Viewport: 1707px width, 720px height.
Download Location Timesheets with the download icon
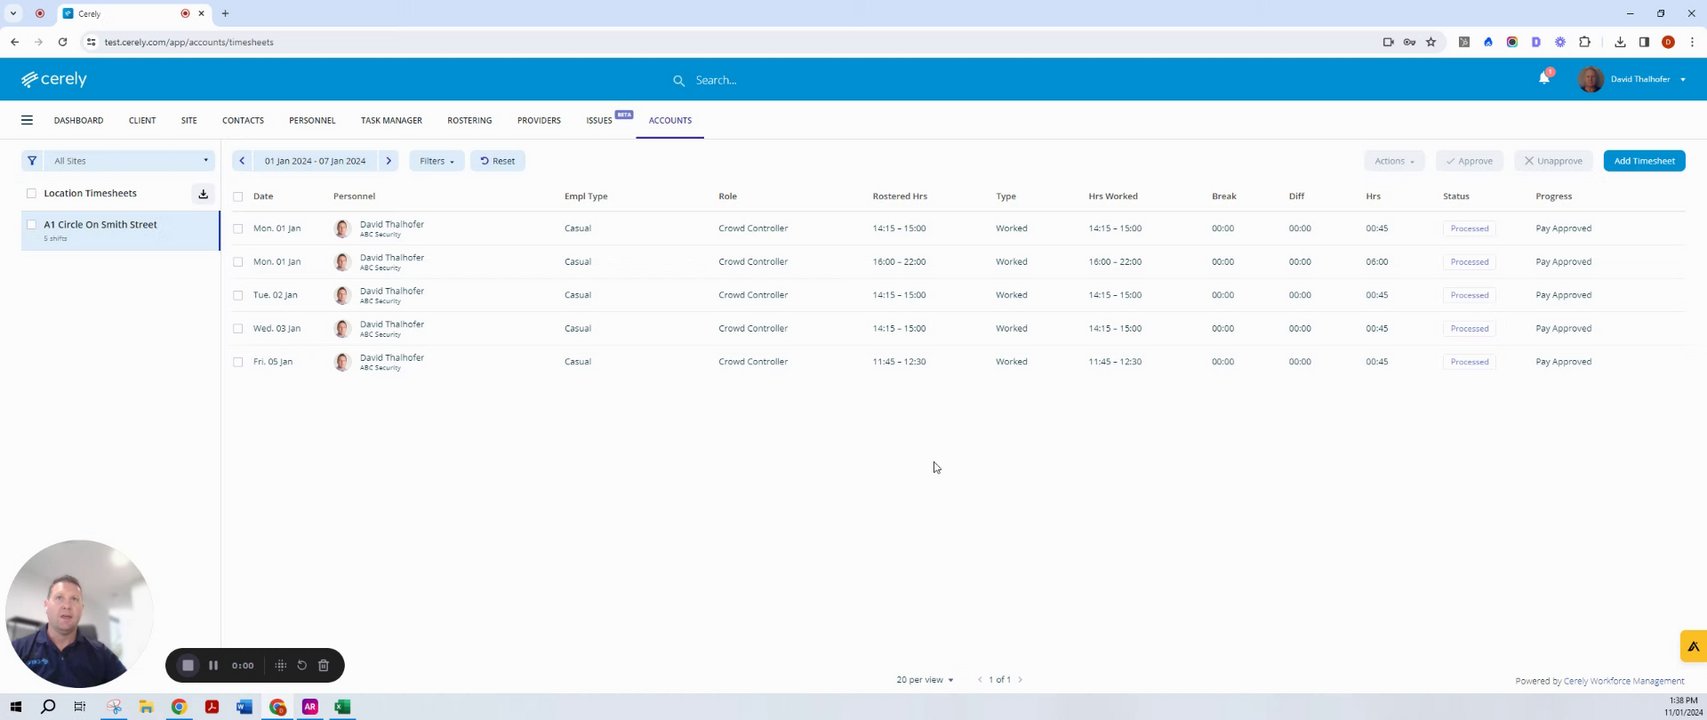[x=203, y=194]
